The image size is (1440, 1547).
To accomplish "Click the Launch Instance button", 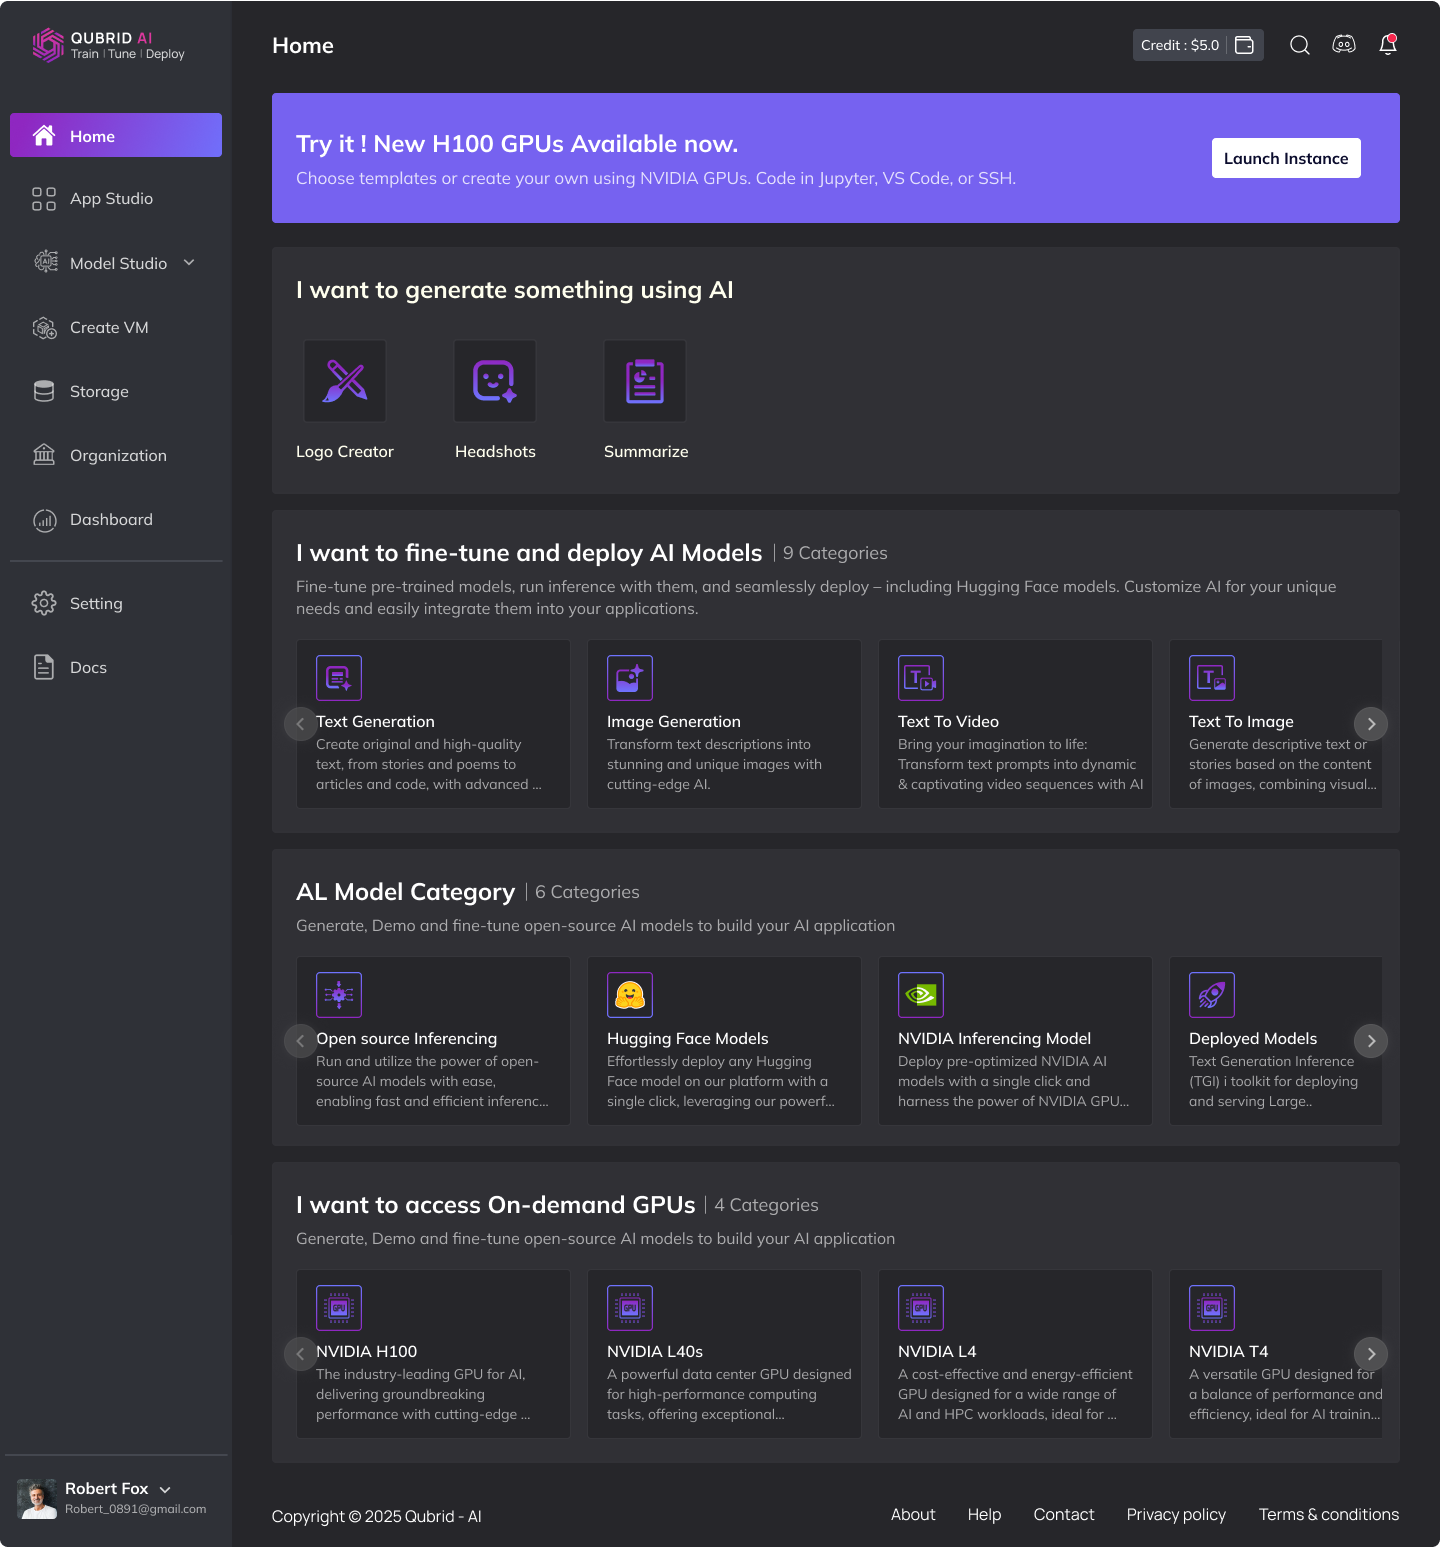I will click(x=1286, y=158).
